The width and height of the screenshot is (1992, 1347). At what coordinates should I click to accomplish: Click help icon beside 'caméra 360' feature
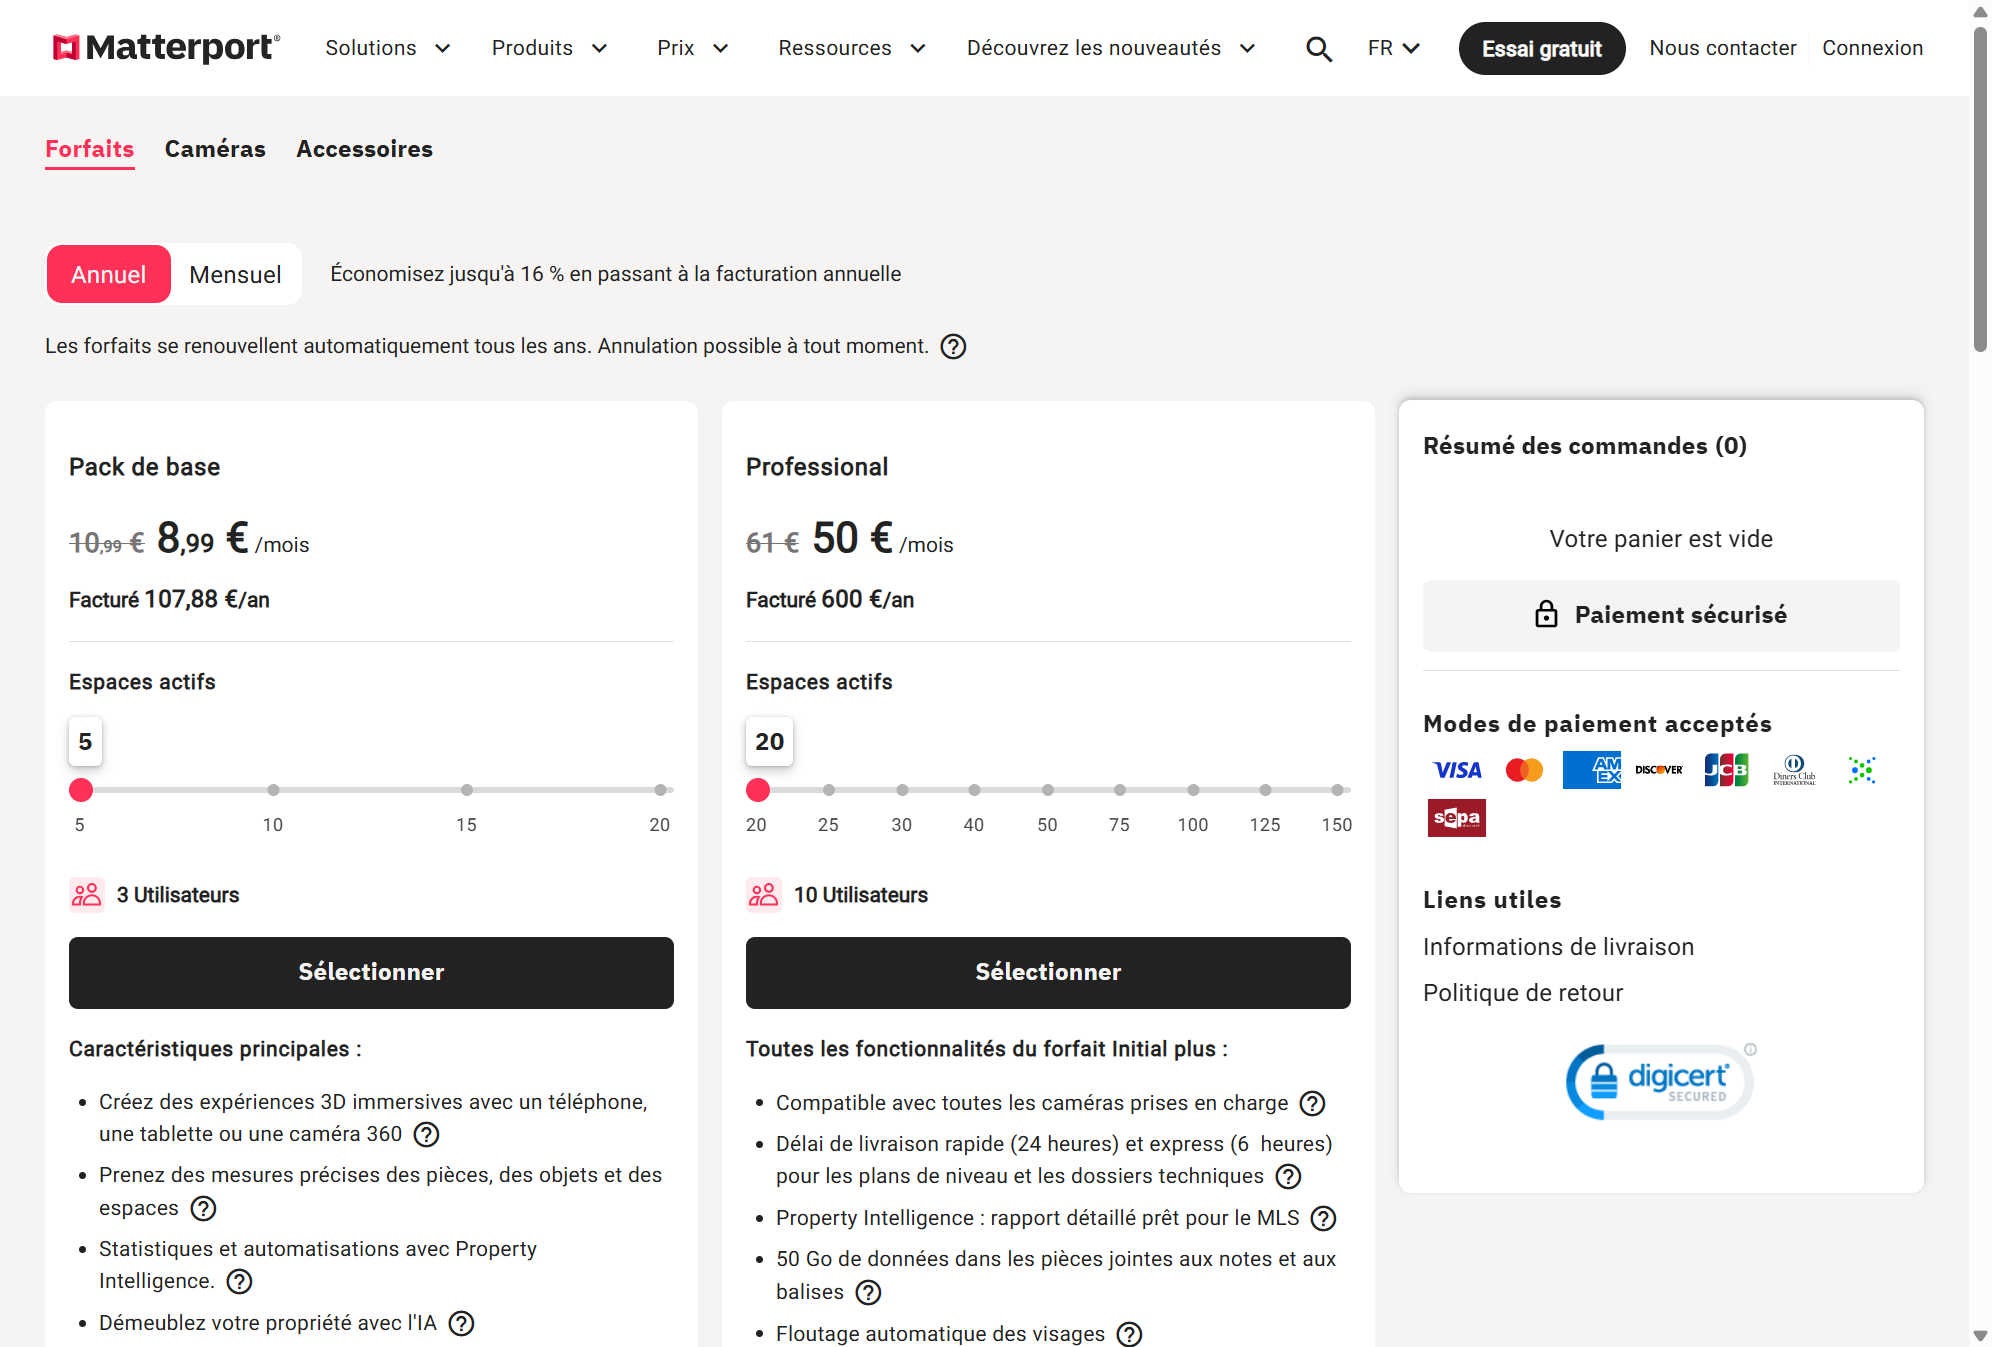point(426,1134)
